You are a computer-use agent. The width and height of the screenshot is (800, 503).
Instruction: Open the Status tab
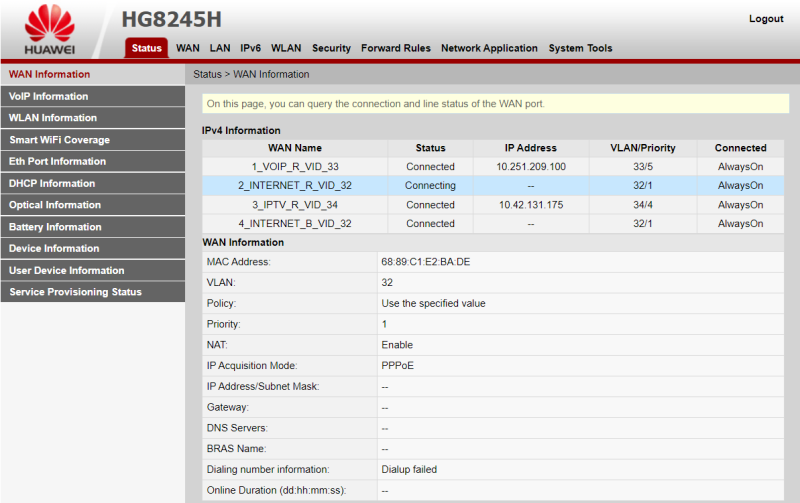(146, 48)
